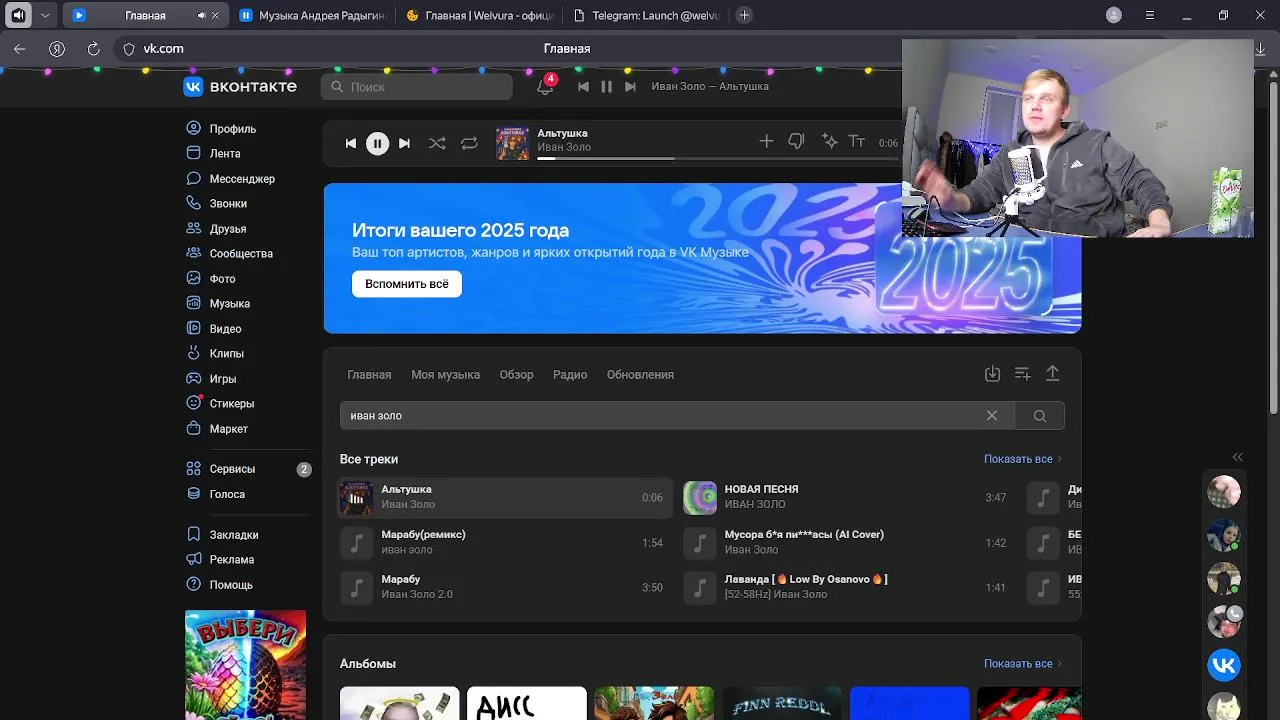Viewport: 1280px width, 720px height.
Task: Skip to previous track in main player
Action: pos(350,143)
